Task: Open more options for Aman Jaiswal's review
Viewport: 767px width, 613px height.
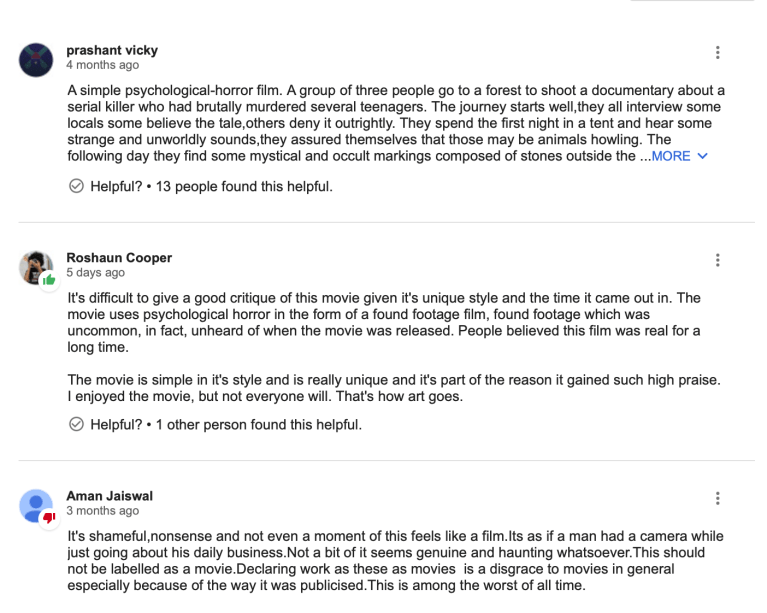Action: click(717, 498)
